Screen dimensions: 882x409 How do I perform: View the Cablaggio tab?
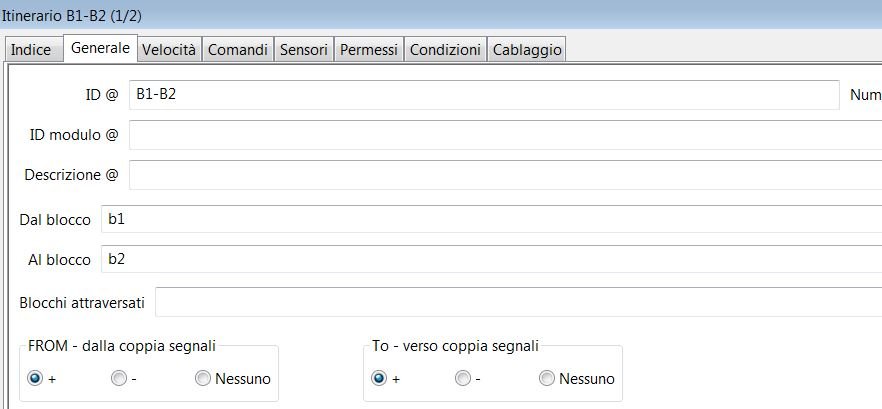[x=528, y=49]
